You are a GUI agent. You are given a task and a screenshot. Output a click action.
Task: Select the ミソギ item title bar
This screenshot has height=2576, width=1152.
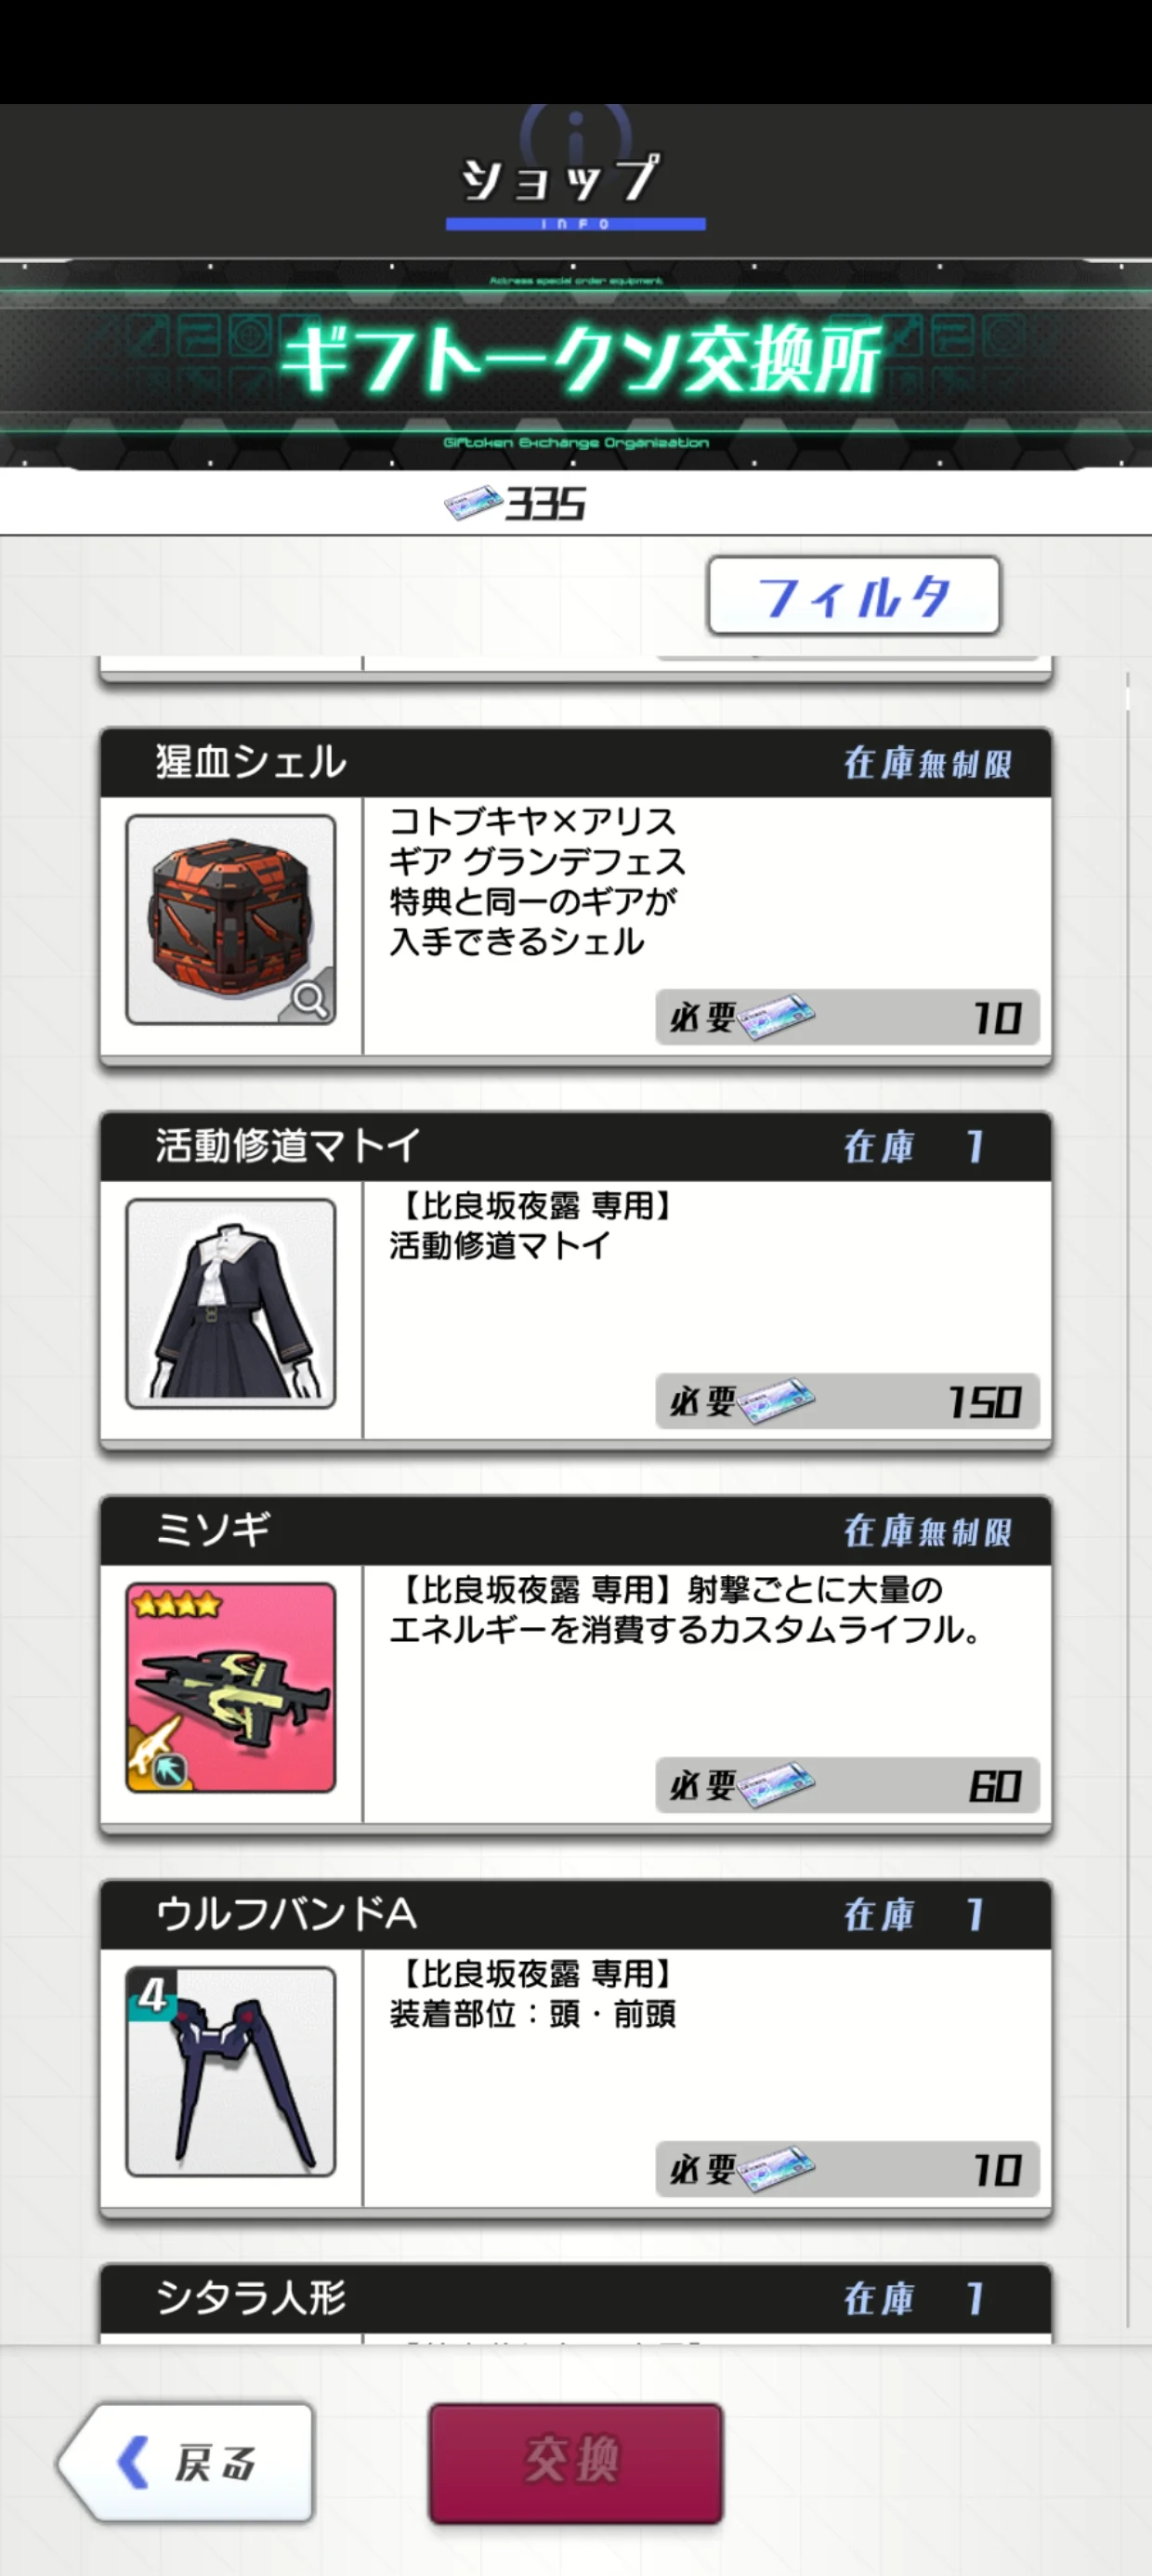tap(576, 1531)
